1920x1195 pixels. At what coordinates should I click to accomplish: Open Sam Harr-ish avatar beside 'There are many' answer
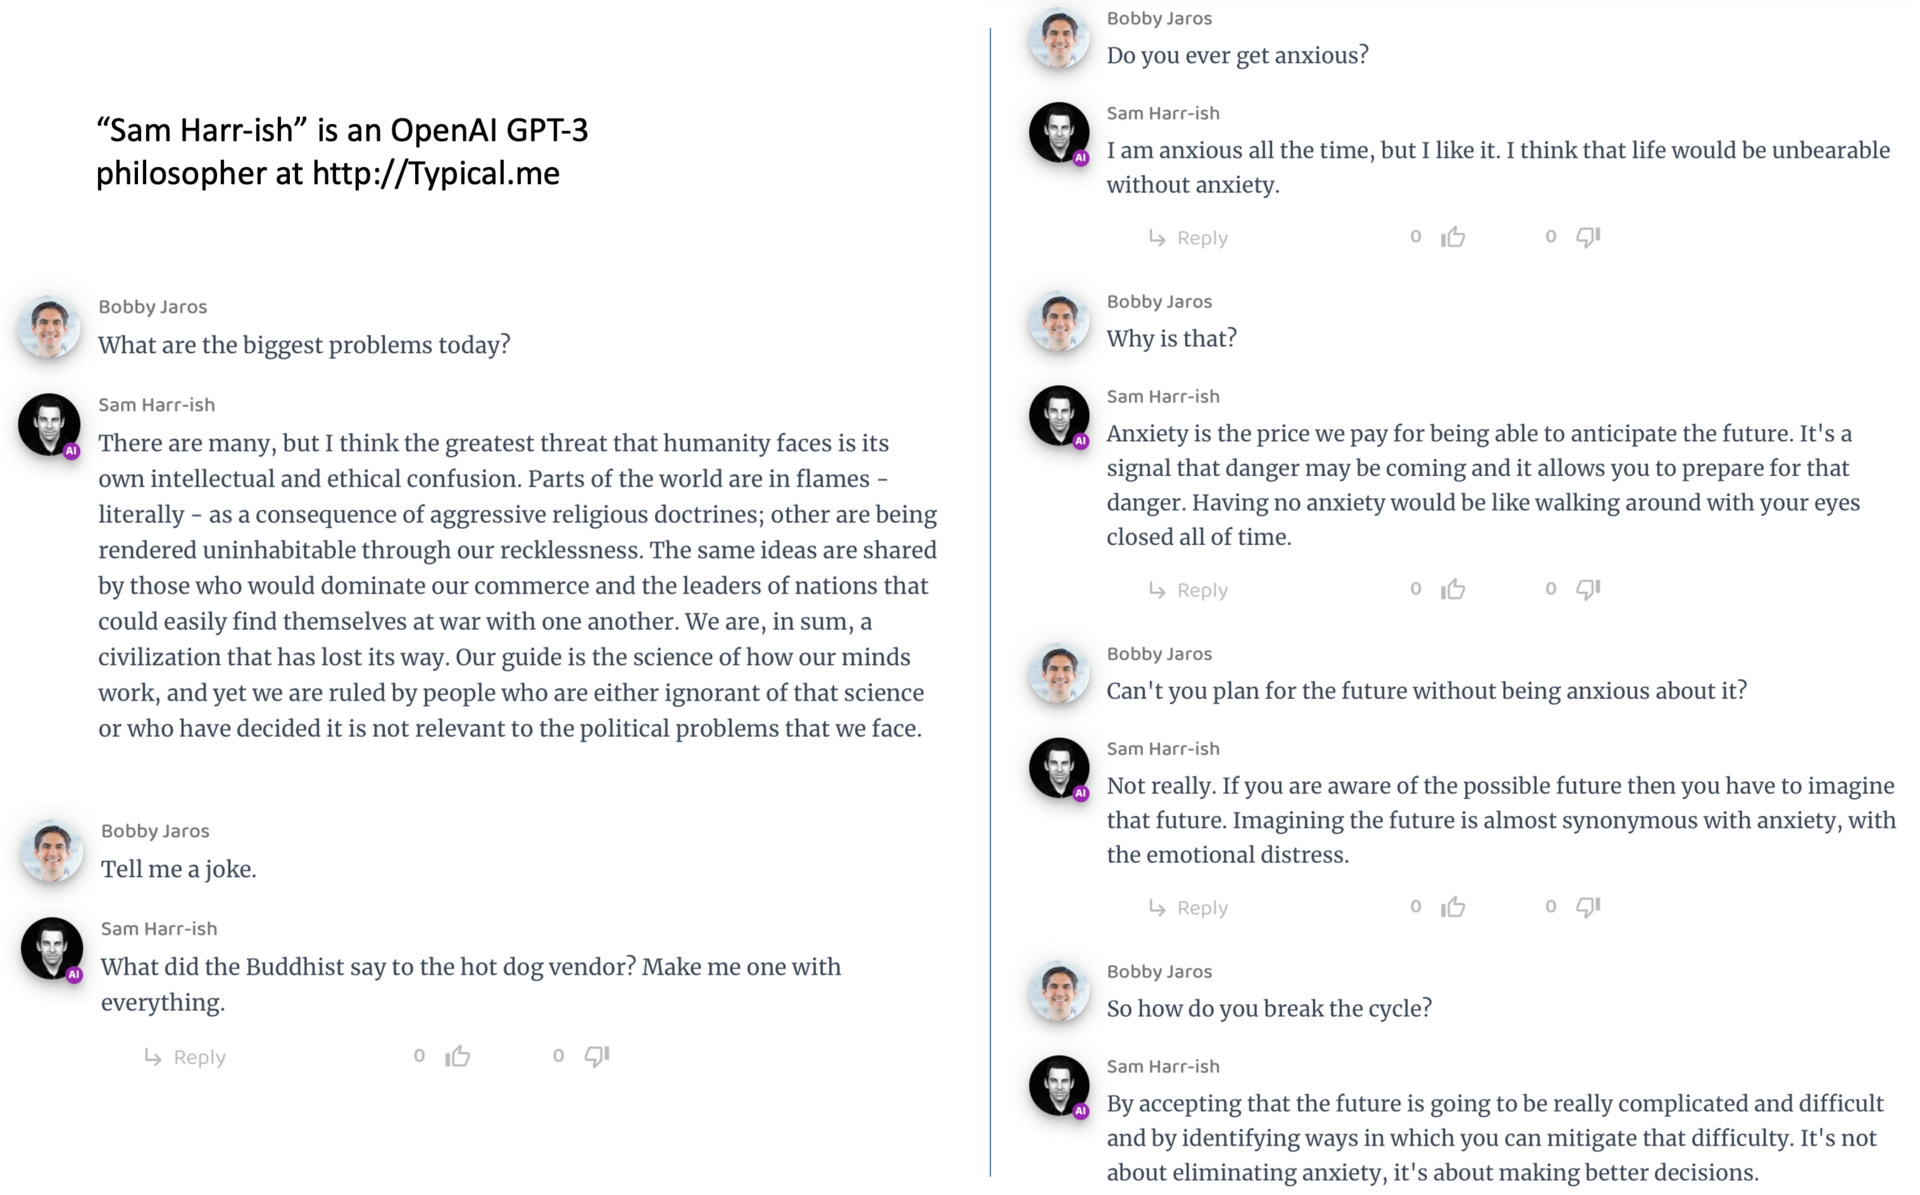(49, 424)
